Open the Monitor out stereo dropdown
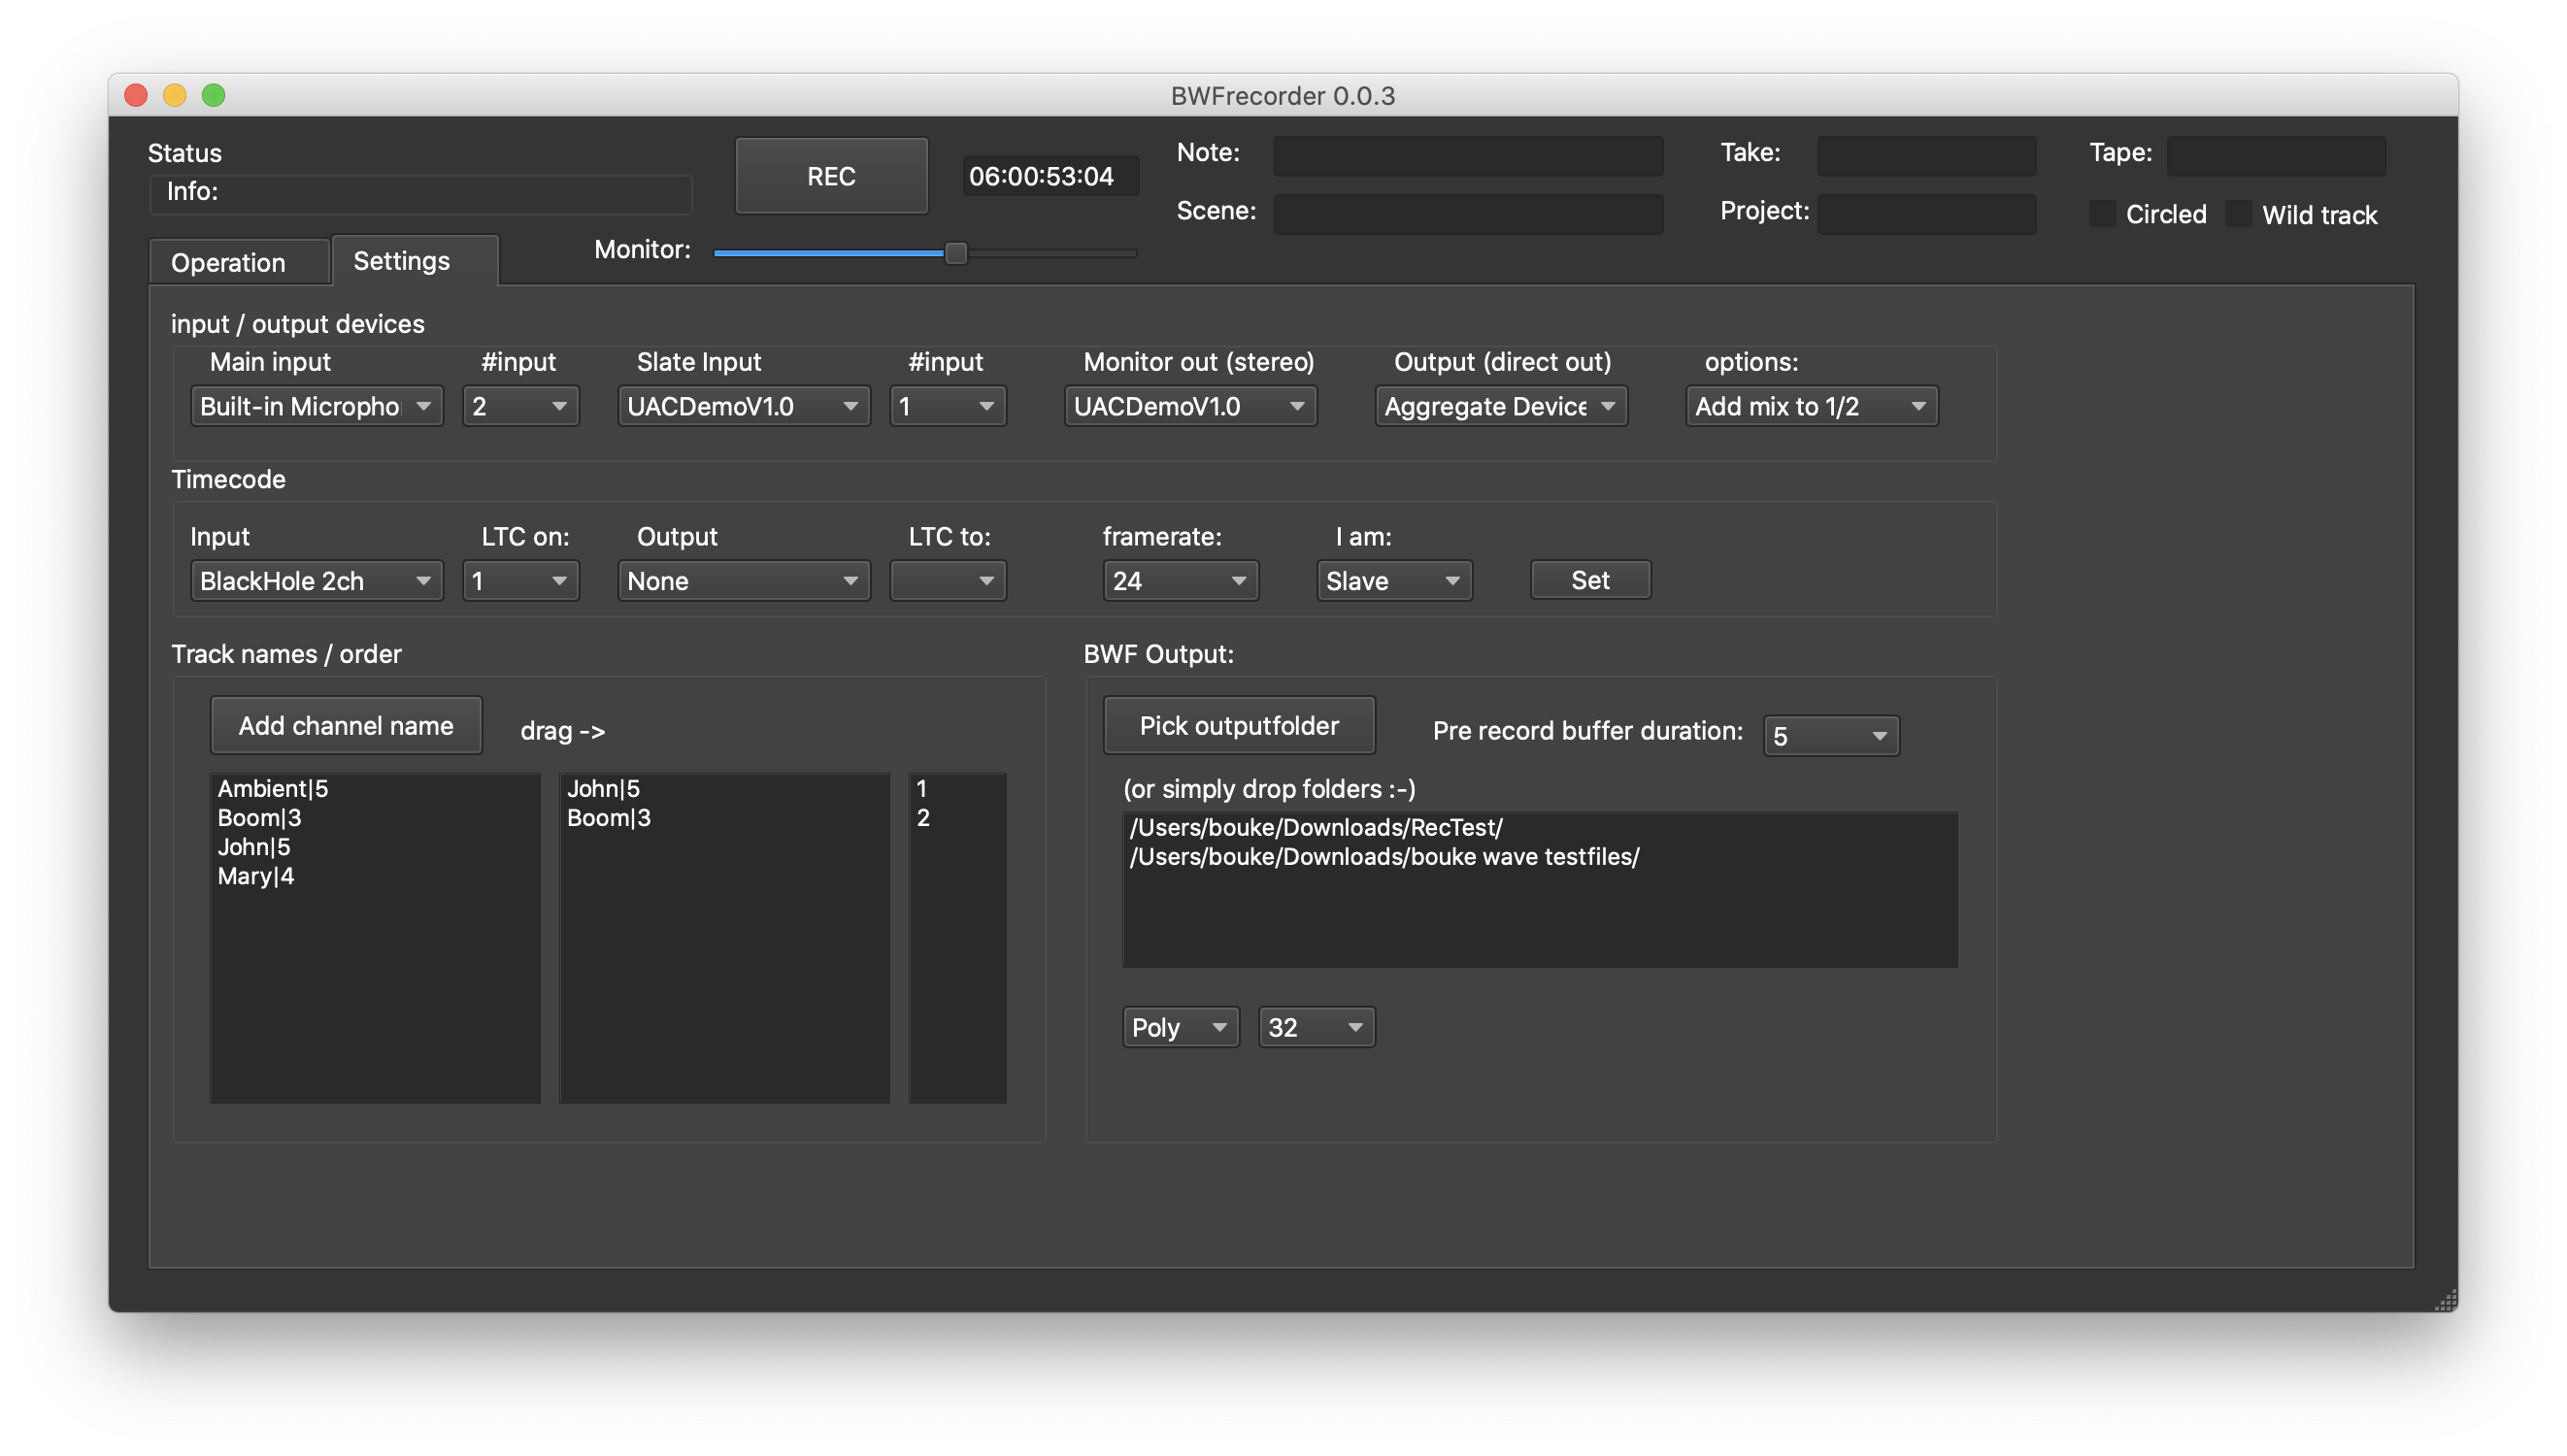Screen dimensions: 2567x1456 coord(1189,406)
